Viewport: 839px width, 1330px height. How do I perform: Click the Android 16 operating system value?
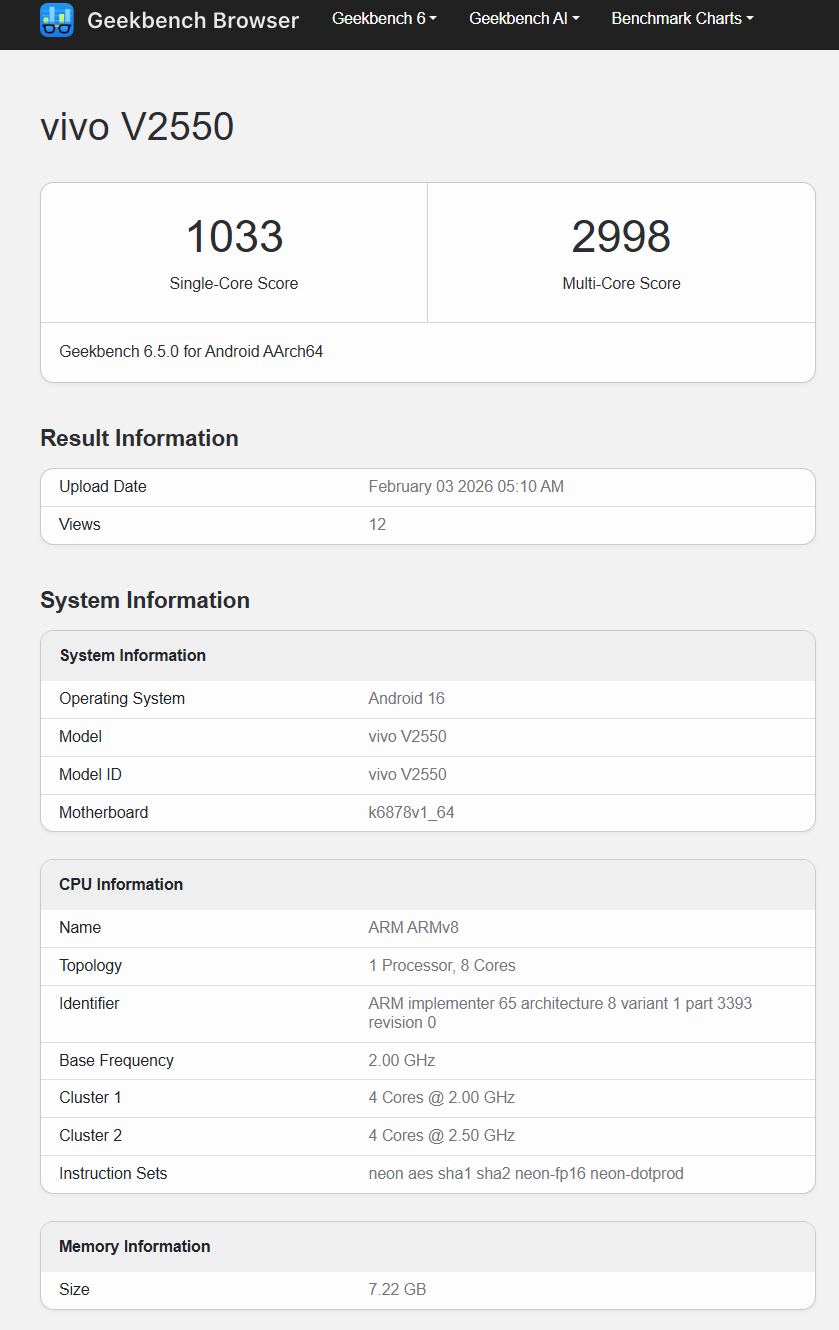point(406,699)
